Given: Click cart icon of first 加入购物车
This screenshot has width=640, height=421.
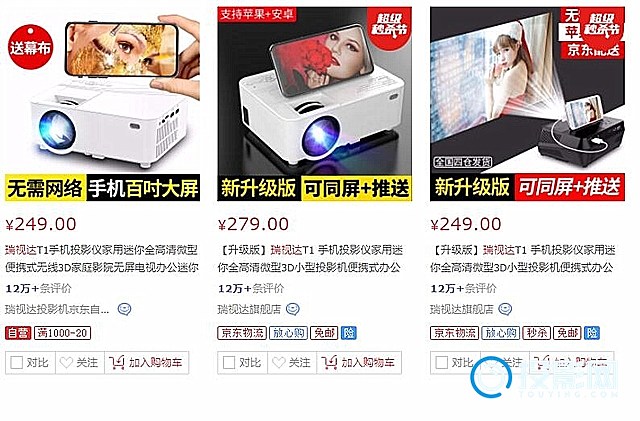Looking at the screenshot, I should [117, 362].
